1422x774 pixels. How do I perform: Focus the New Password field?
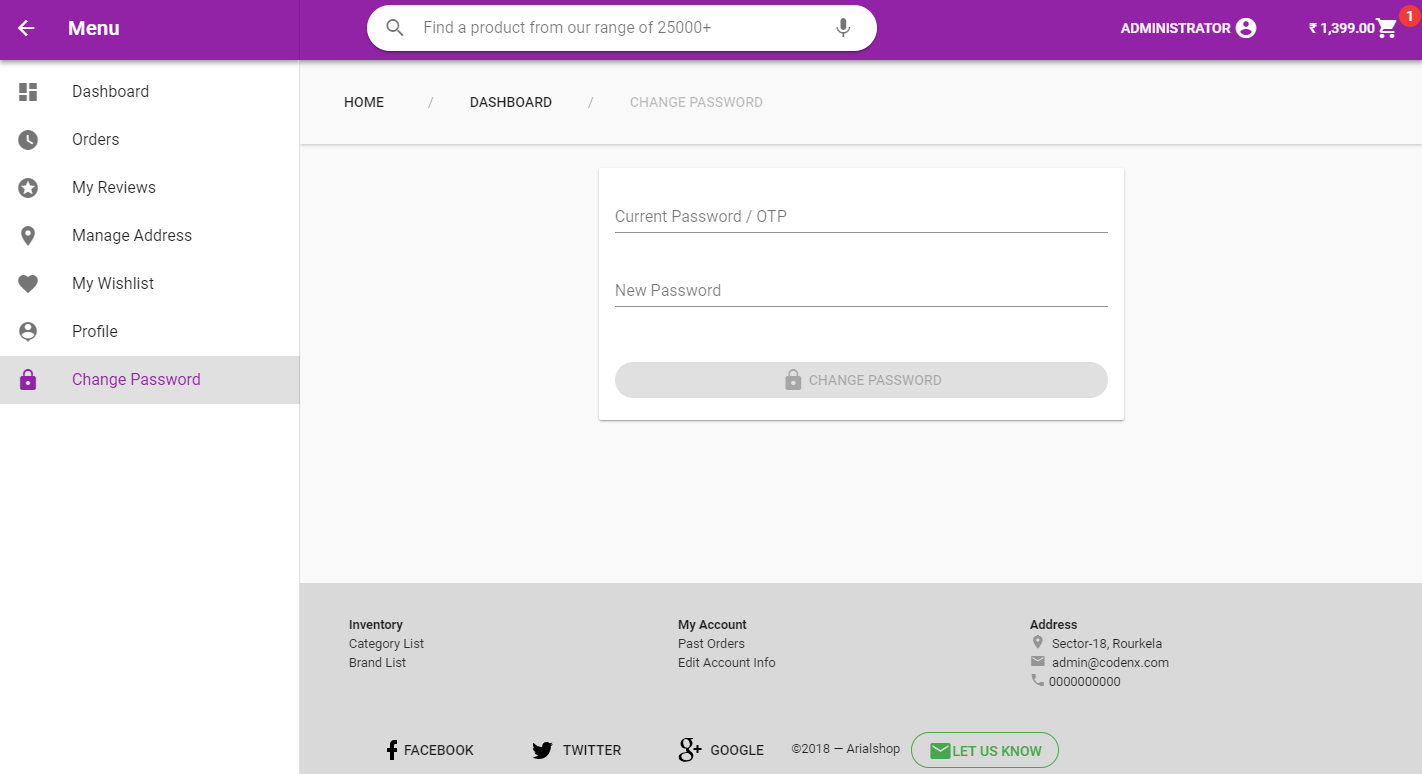click(x=861, y=291)
